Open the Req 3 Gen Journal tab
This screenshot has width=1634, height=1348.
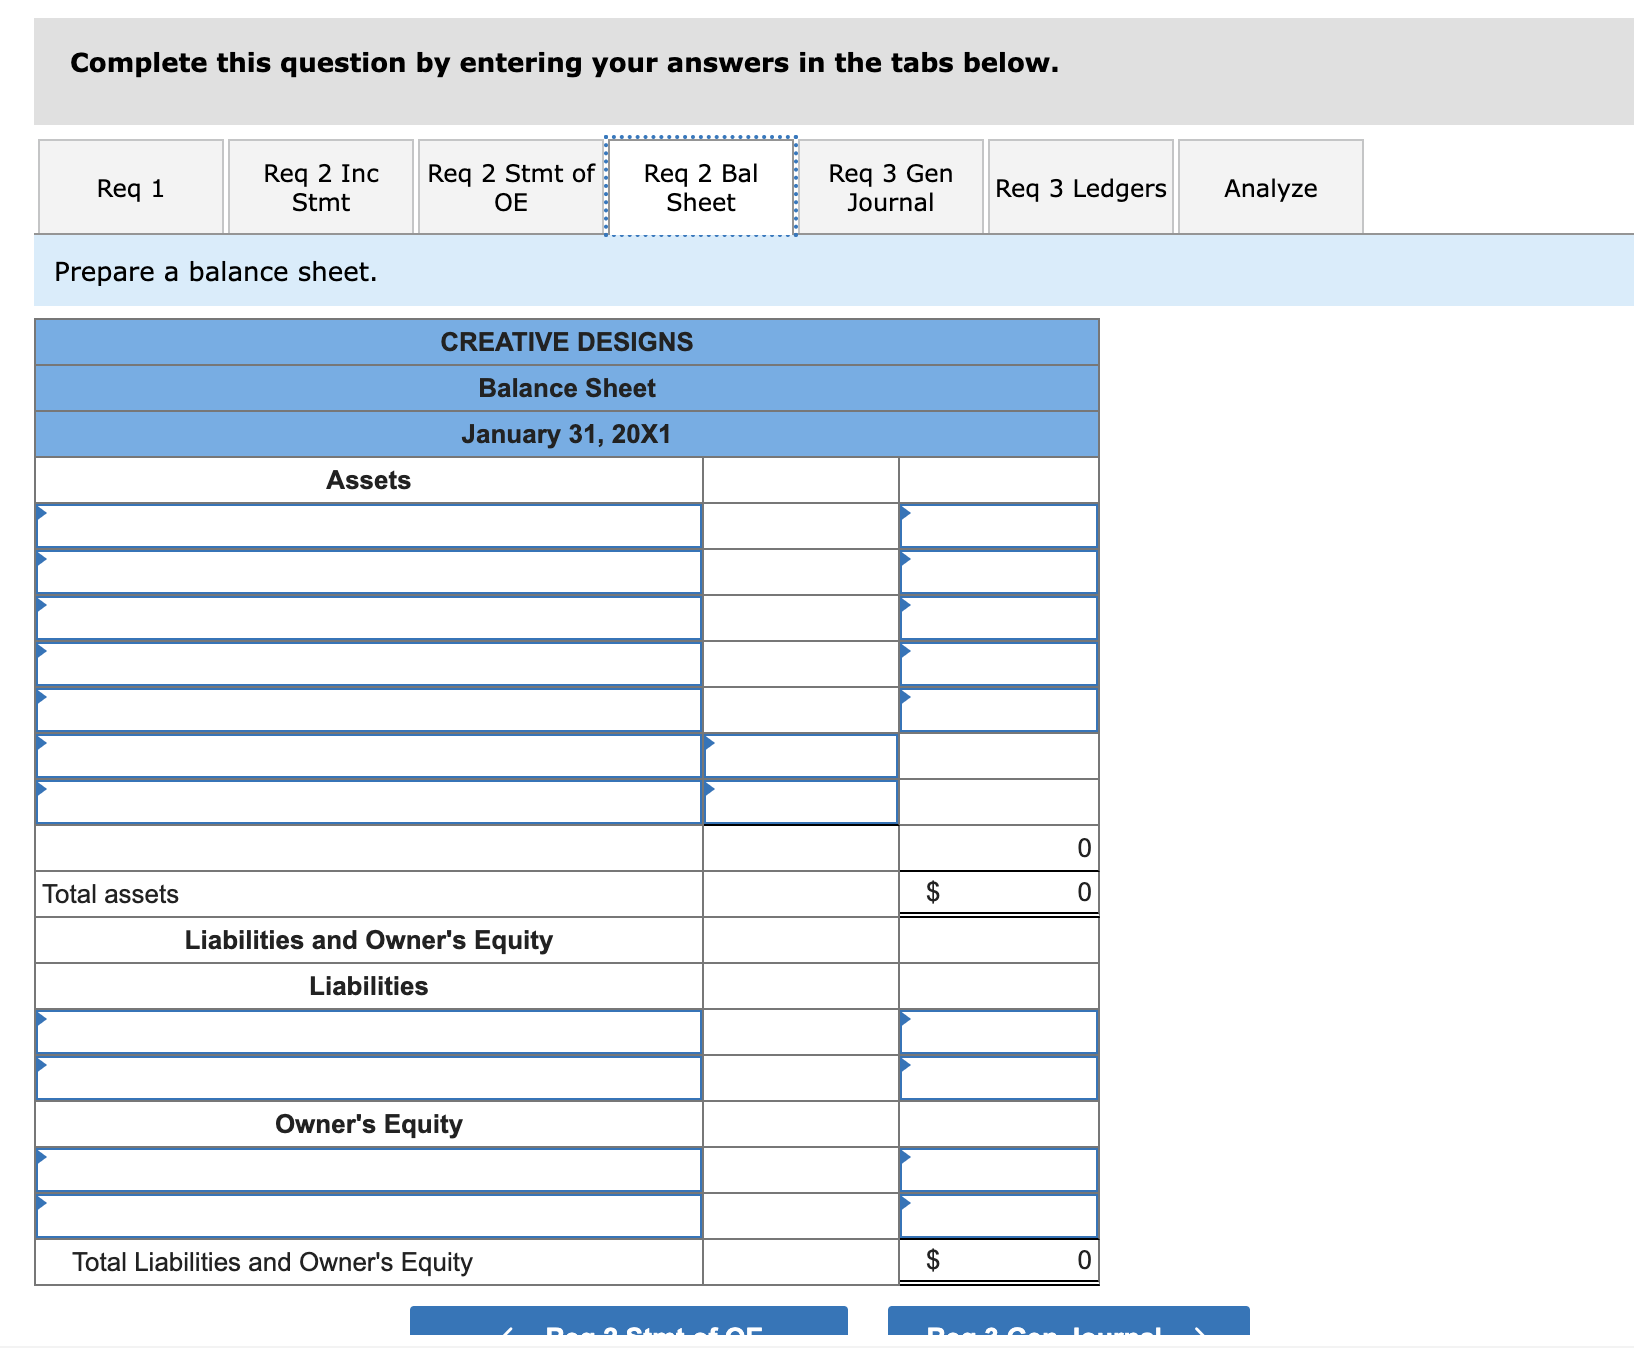pos(890,186)
